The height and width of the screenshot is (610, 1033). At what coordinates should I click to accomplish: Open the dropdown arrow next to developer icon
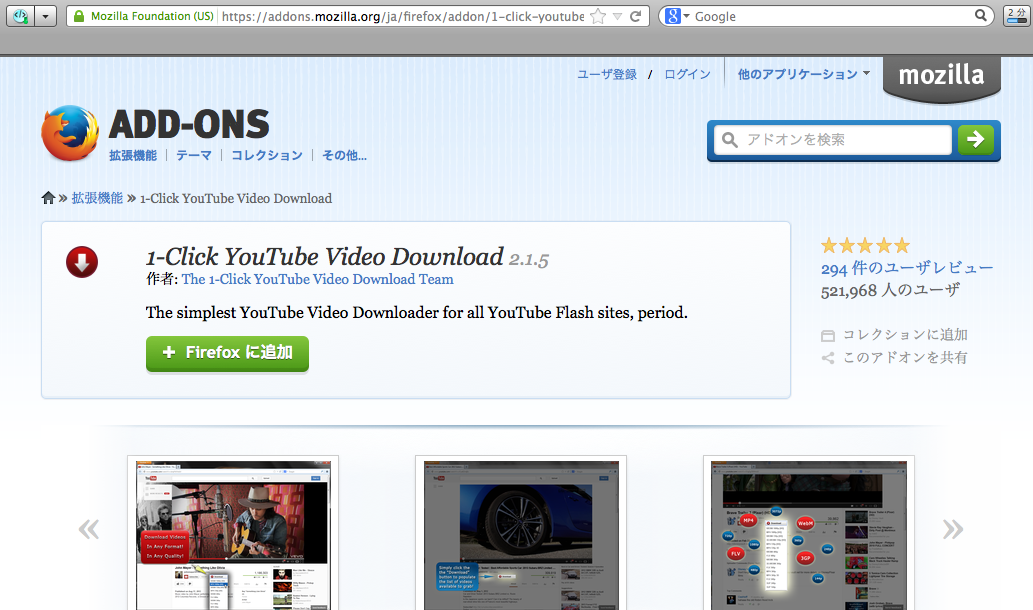(45, 16)
